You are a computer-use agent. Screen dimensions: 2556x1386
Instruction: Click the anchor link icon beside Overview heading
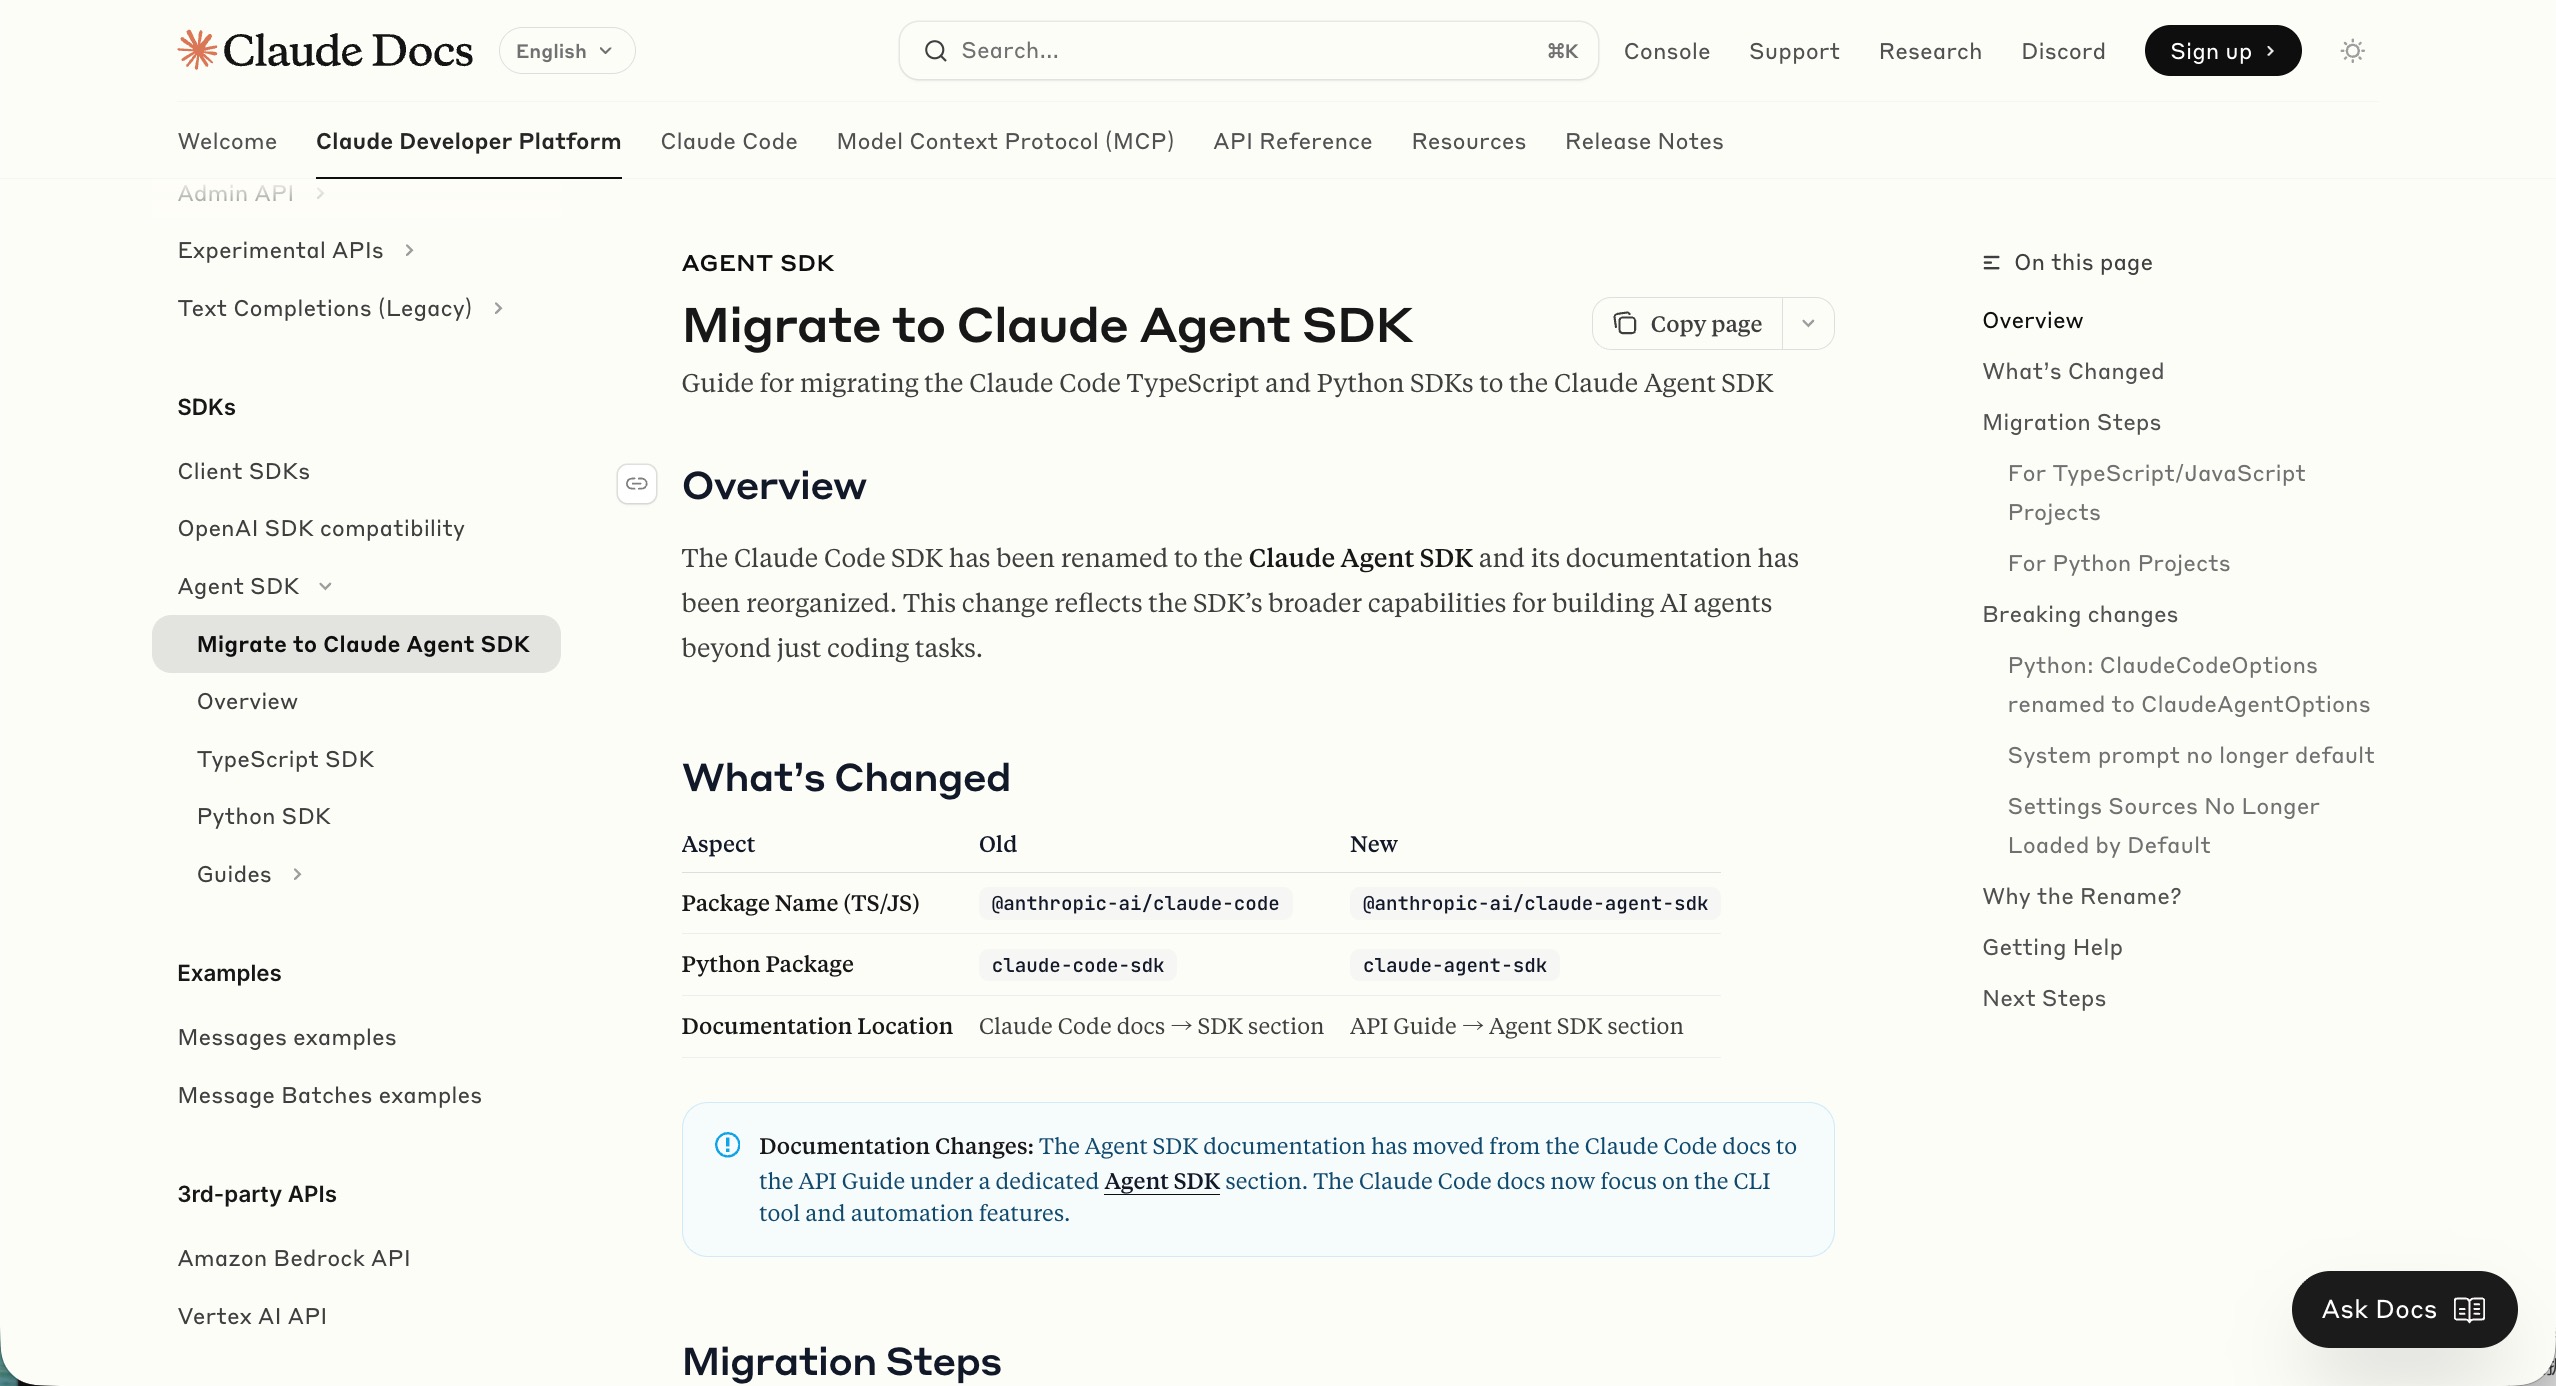tap(636, 484)
